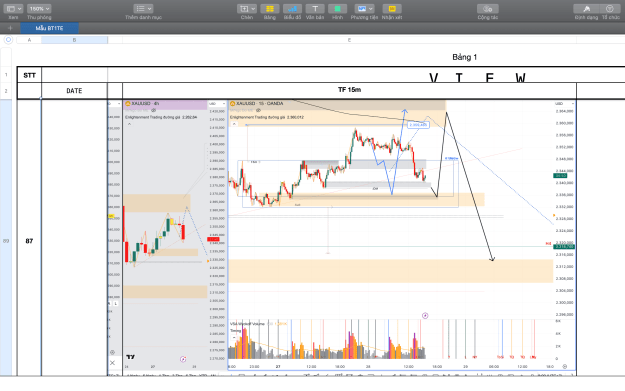Select the XAUUSD 15 OANDA chart image

coord(402,235)
